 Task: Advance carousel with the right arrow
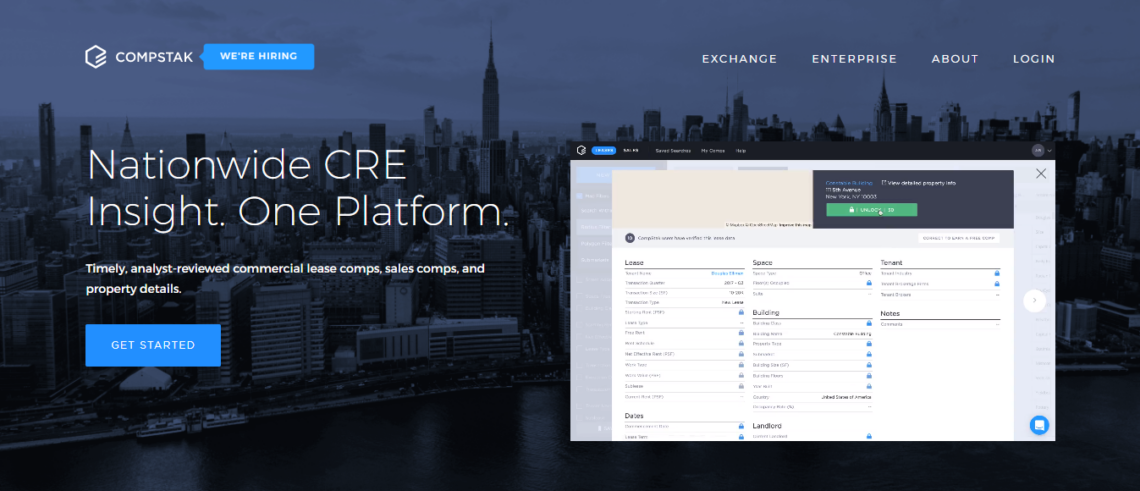click(1034, 300)
